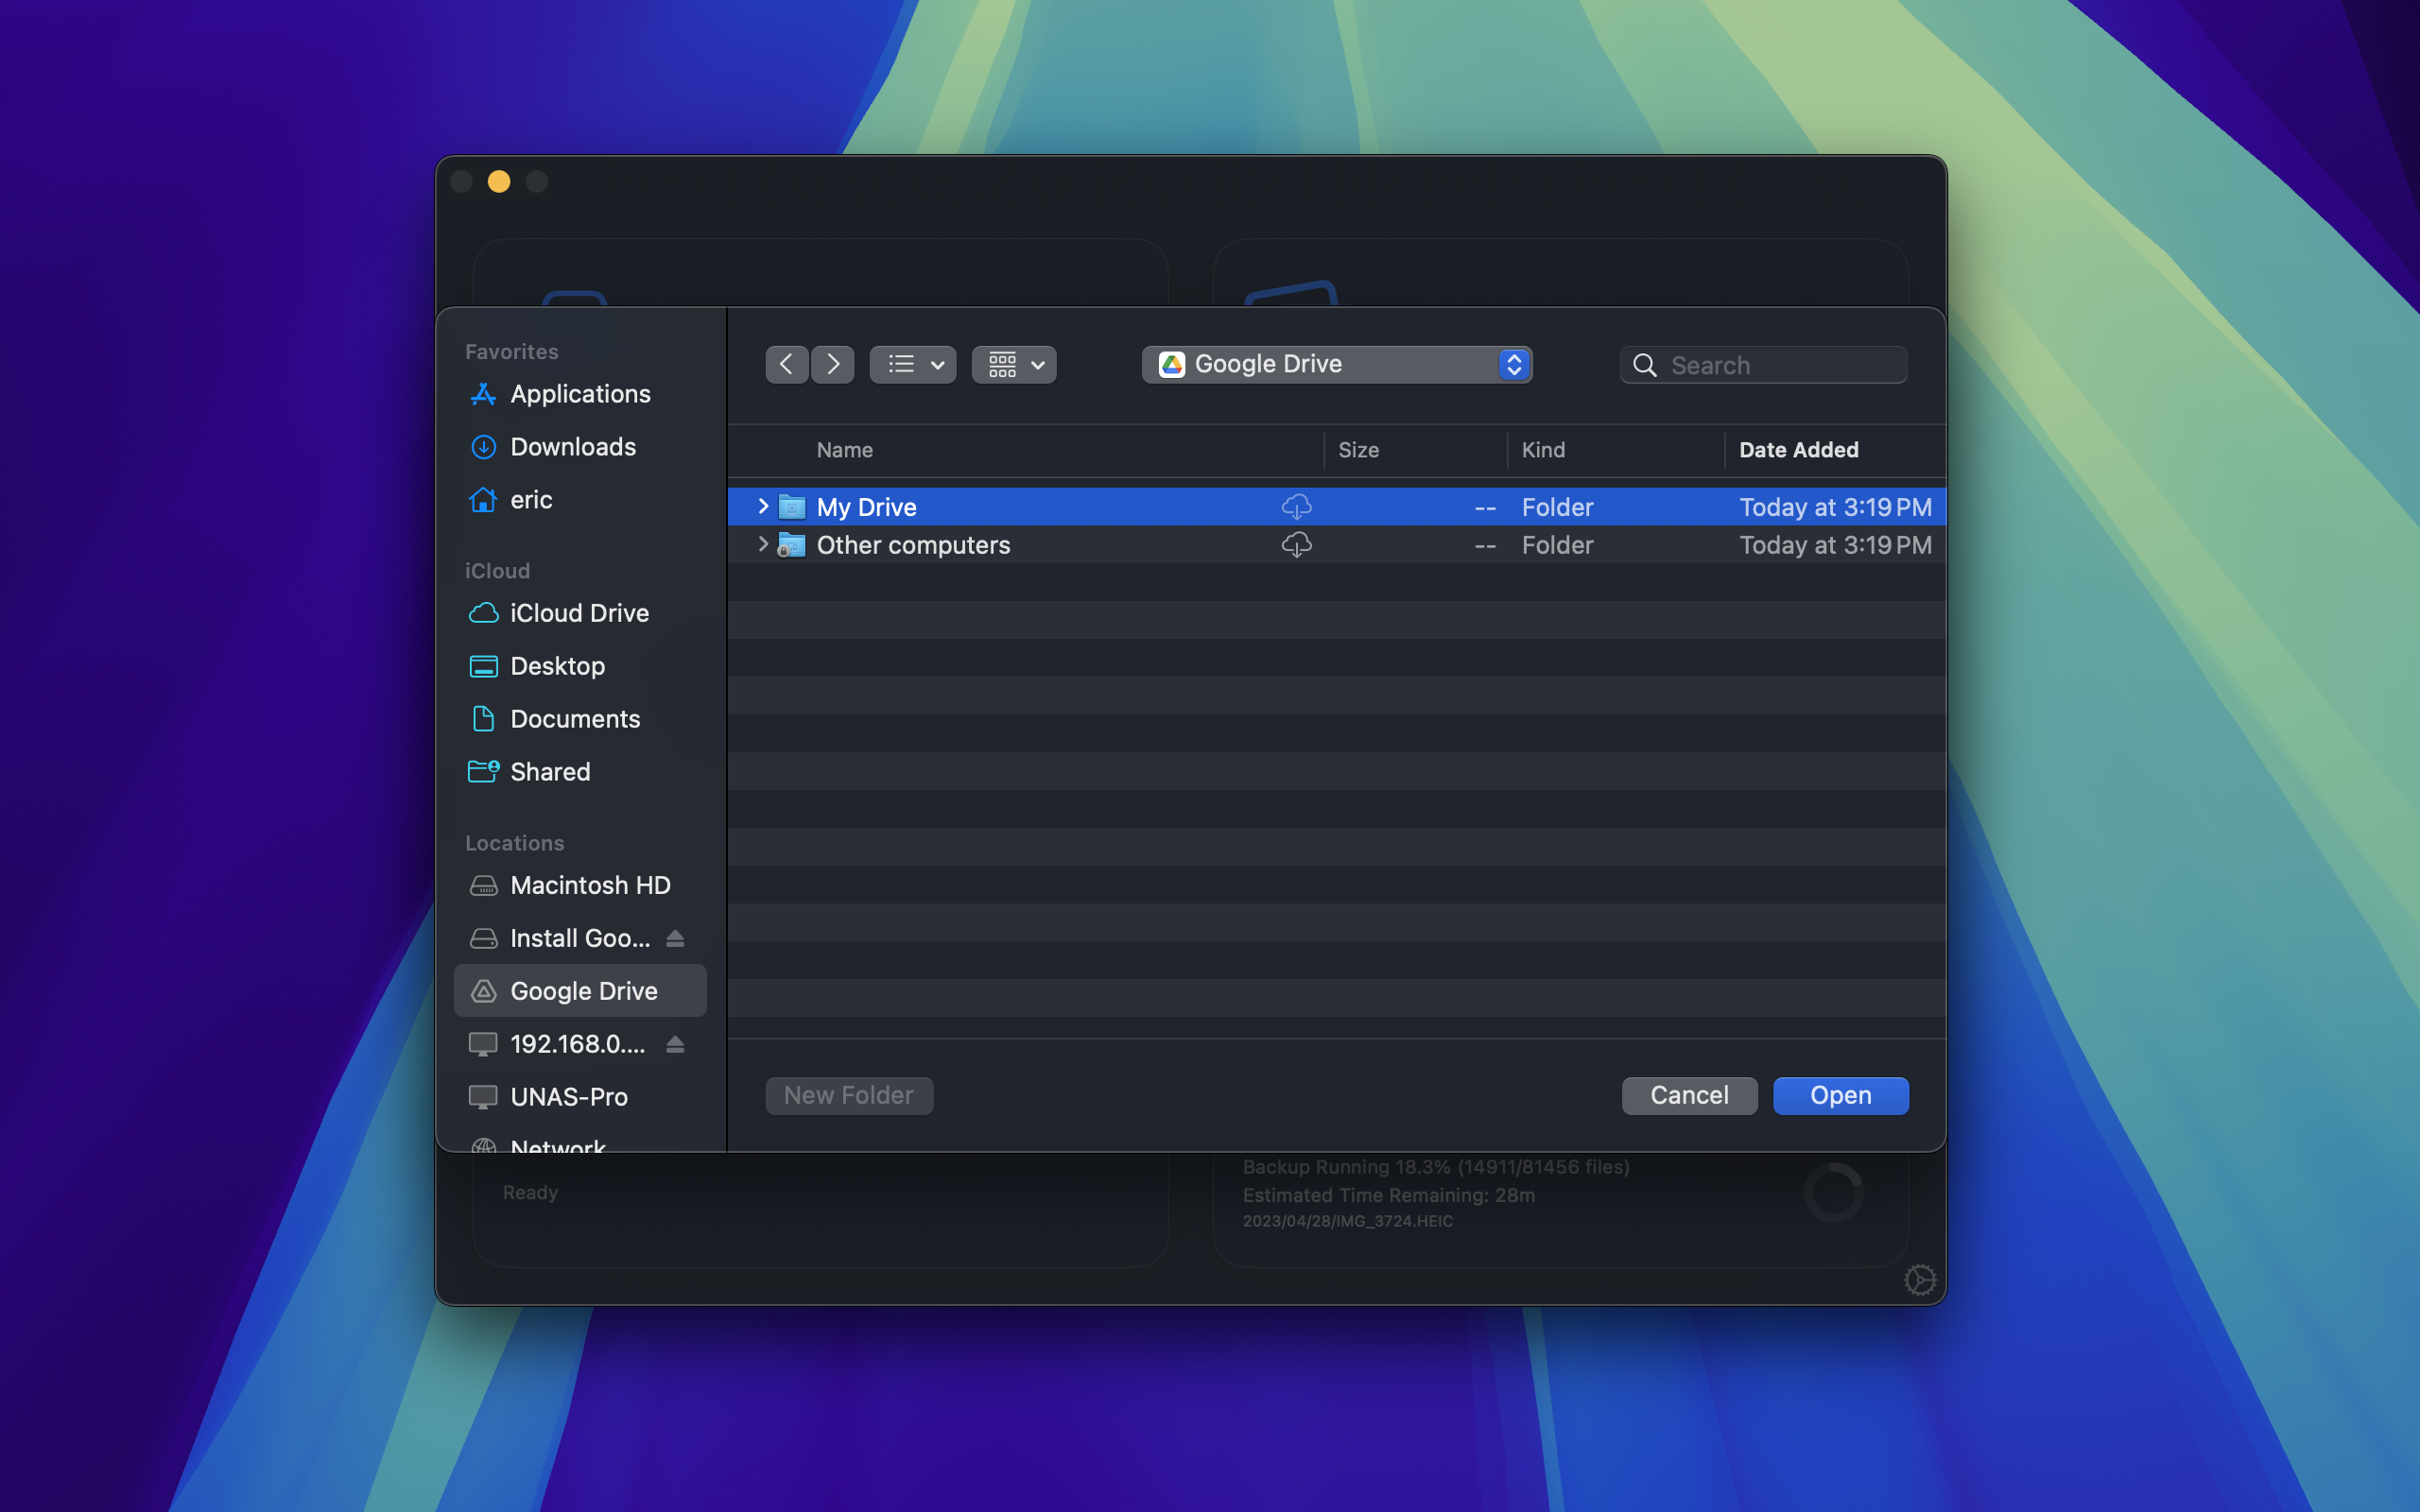Go to eric home folder
Screen dimensions: 2420x1512
(580, 500)
